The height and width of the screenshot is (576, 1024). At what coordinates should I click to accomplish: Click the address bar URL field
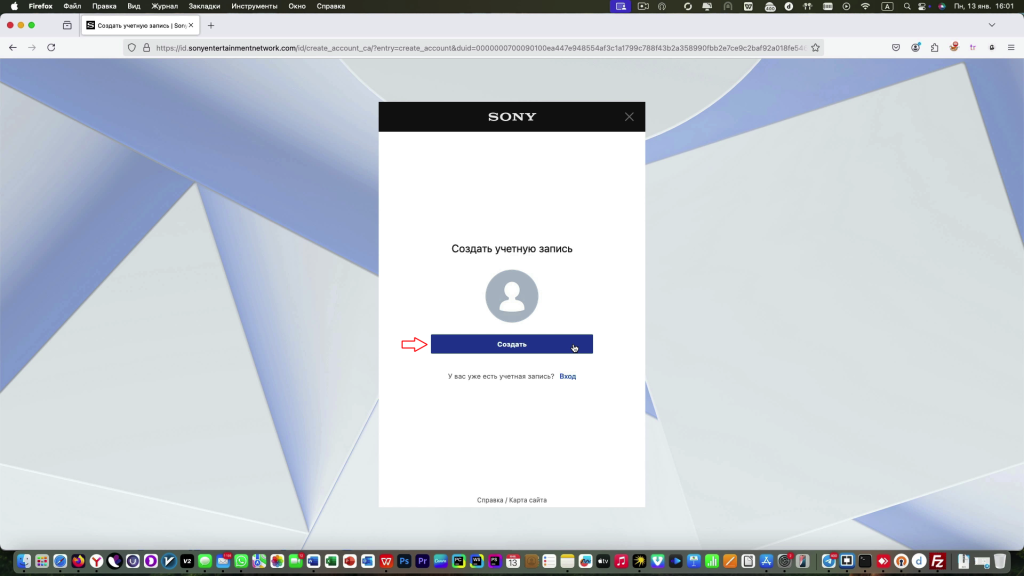point(470,47)
